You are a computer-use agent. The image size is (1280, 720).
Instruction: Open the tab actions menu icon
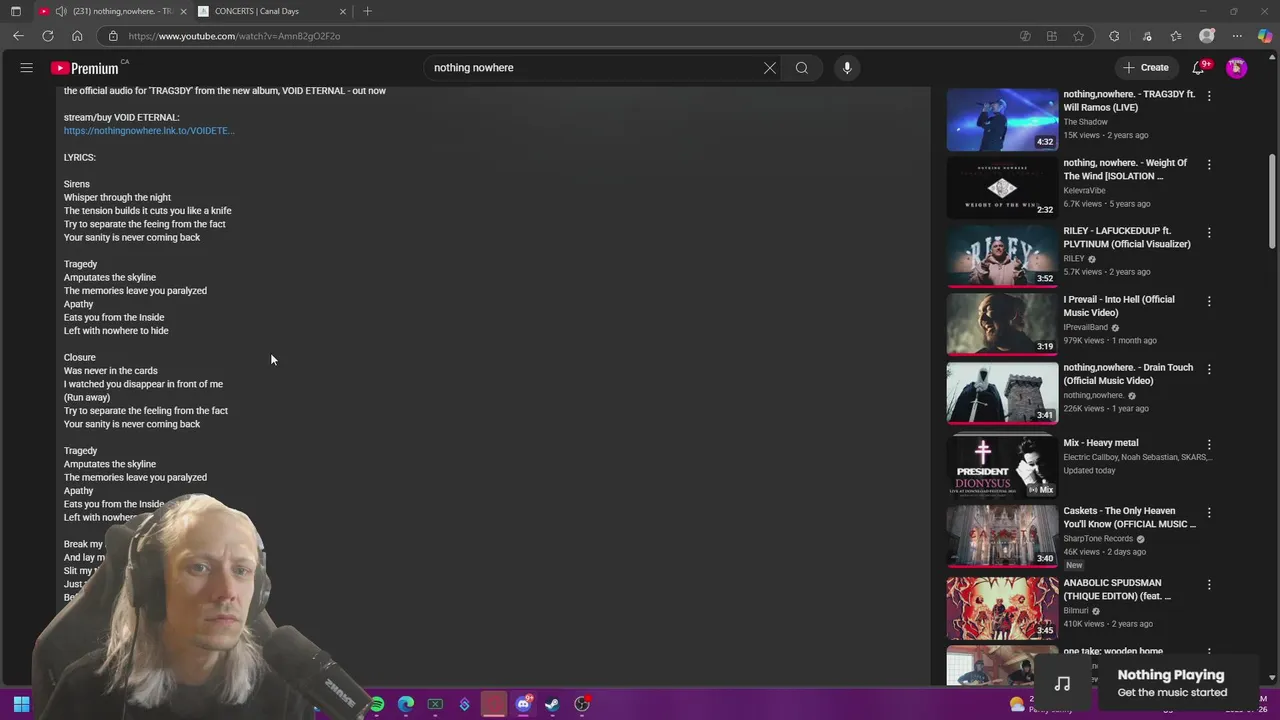[16, 11]
